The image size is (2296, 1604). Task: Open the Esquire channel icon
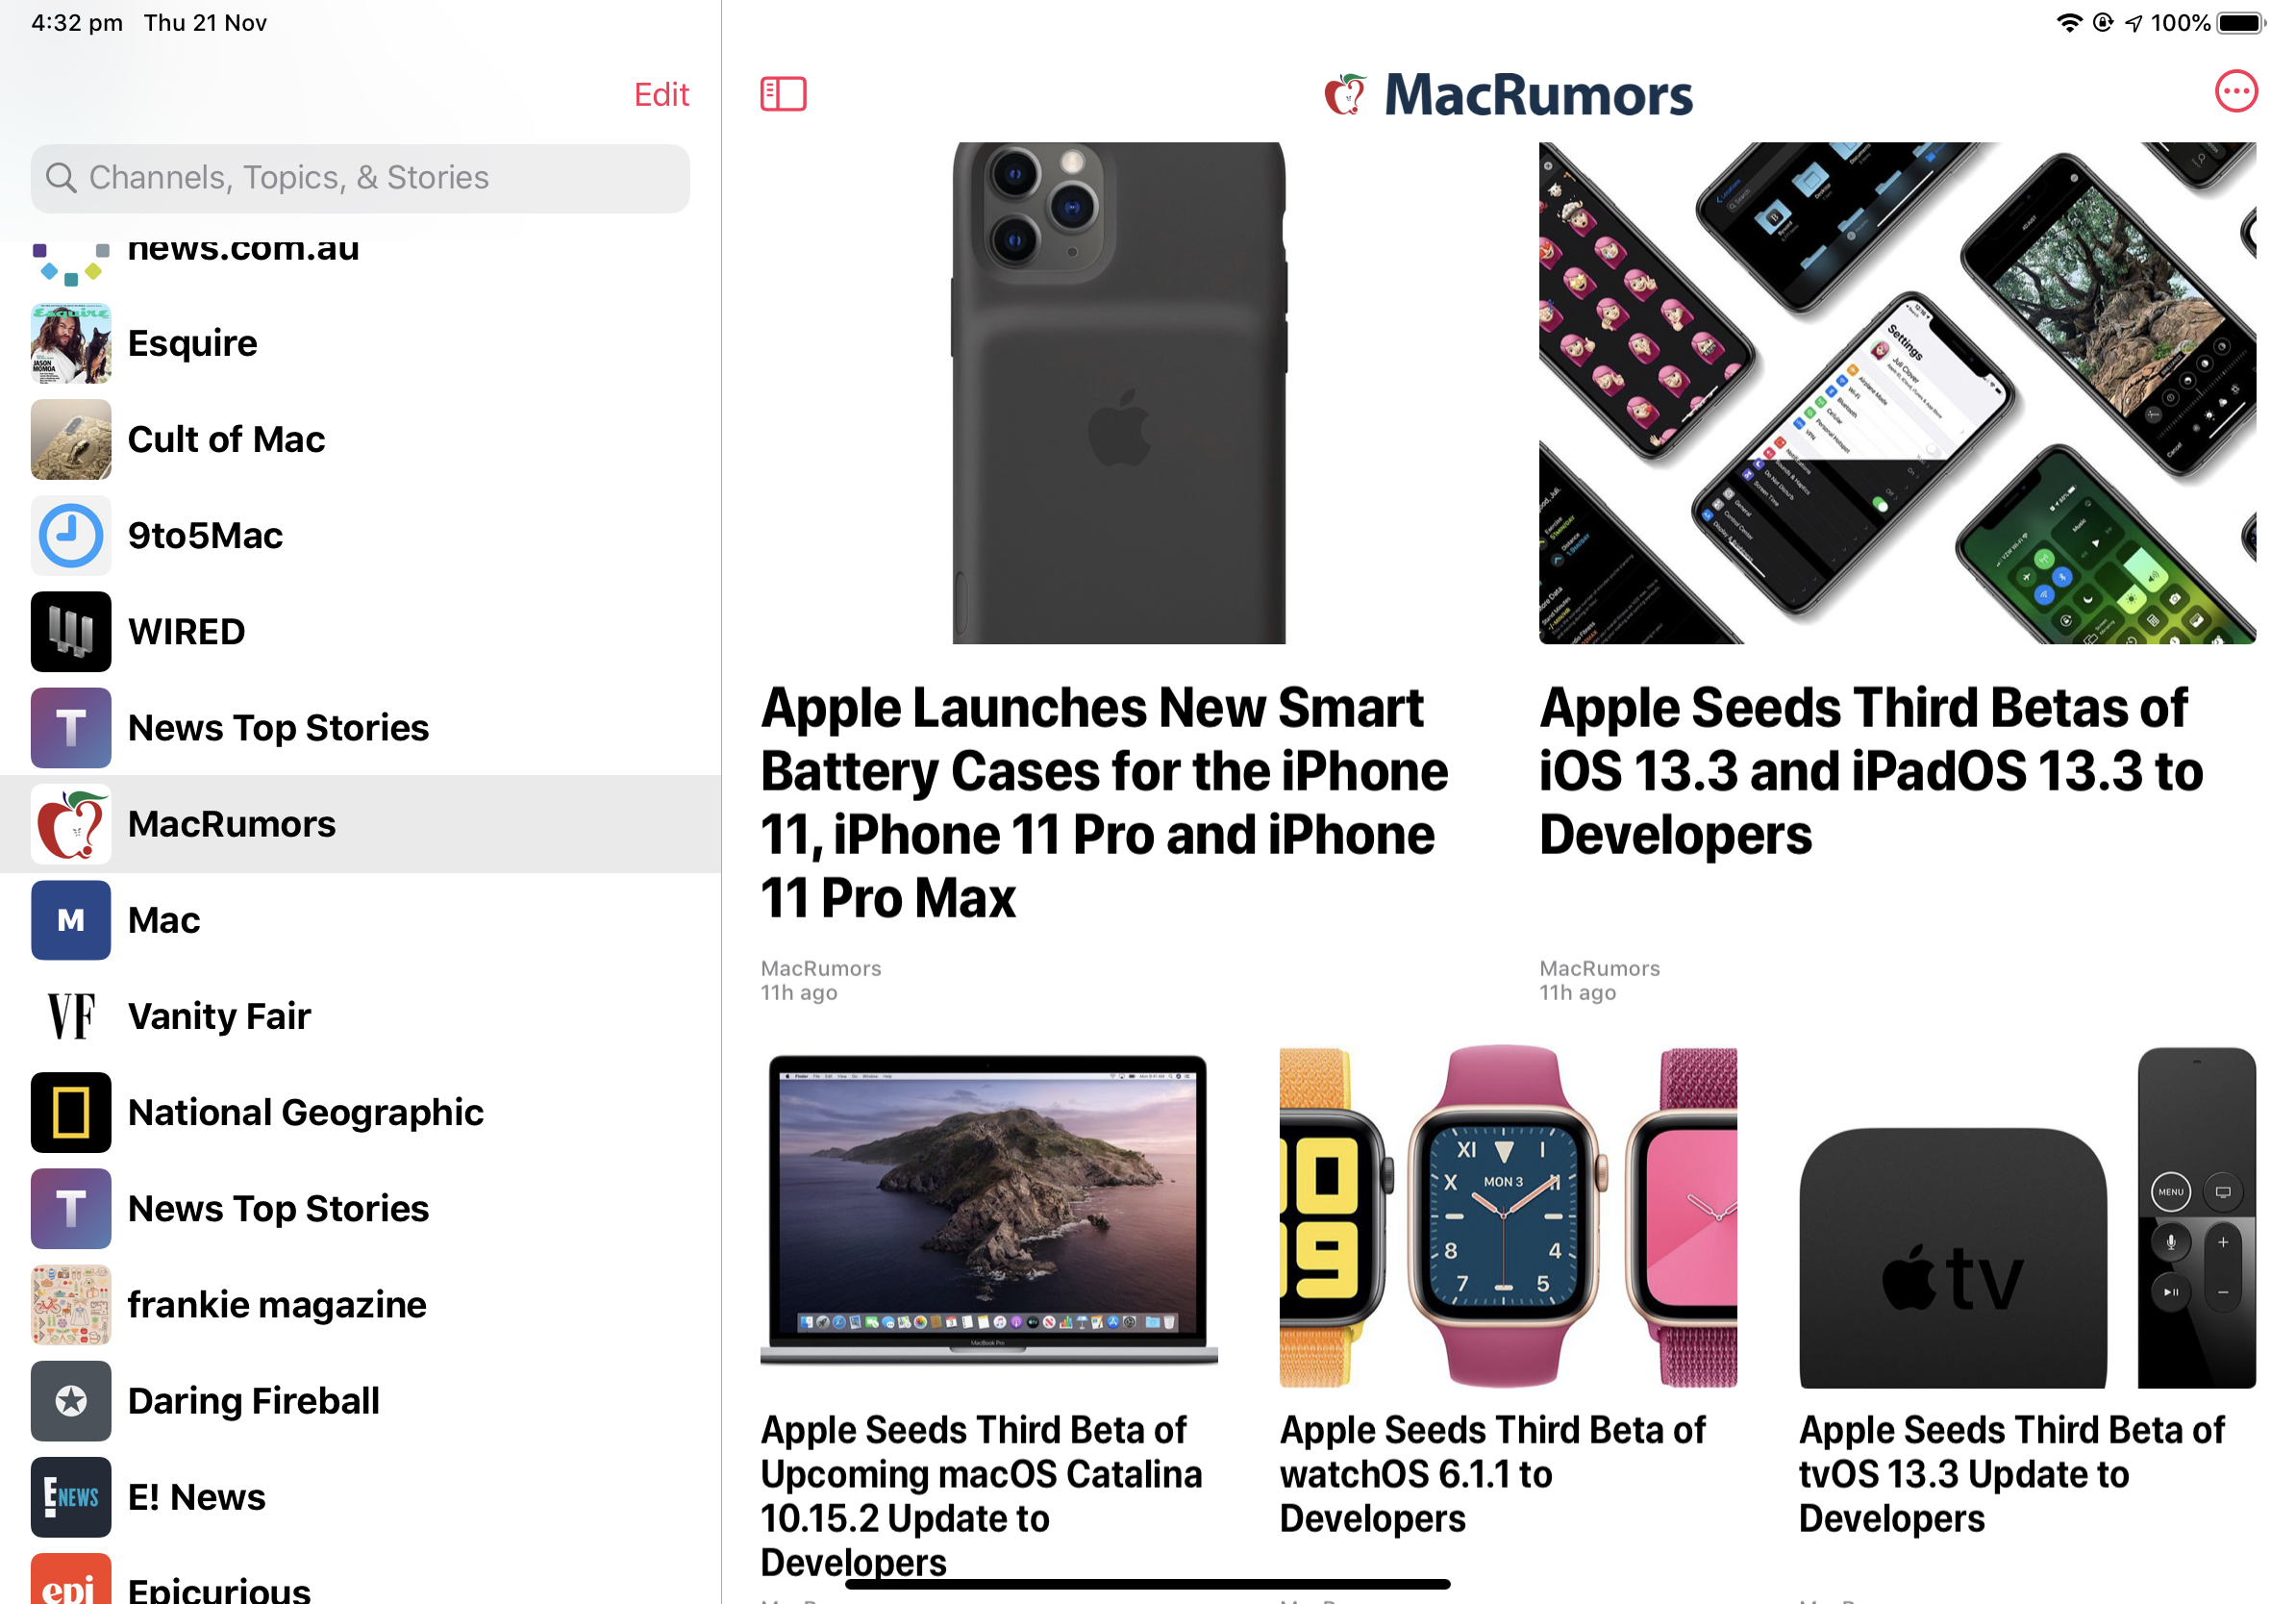click(70, 343)
